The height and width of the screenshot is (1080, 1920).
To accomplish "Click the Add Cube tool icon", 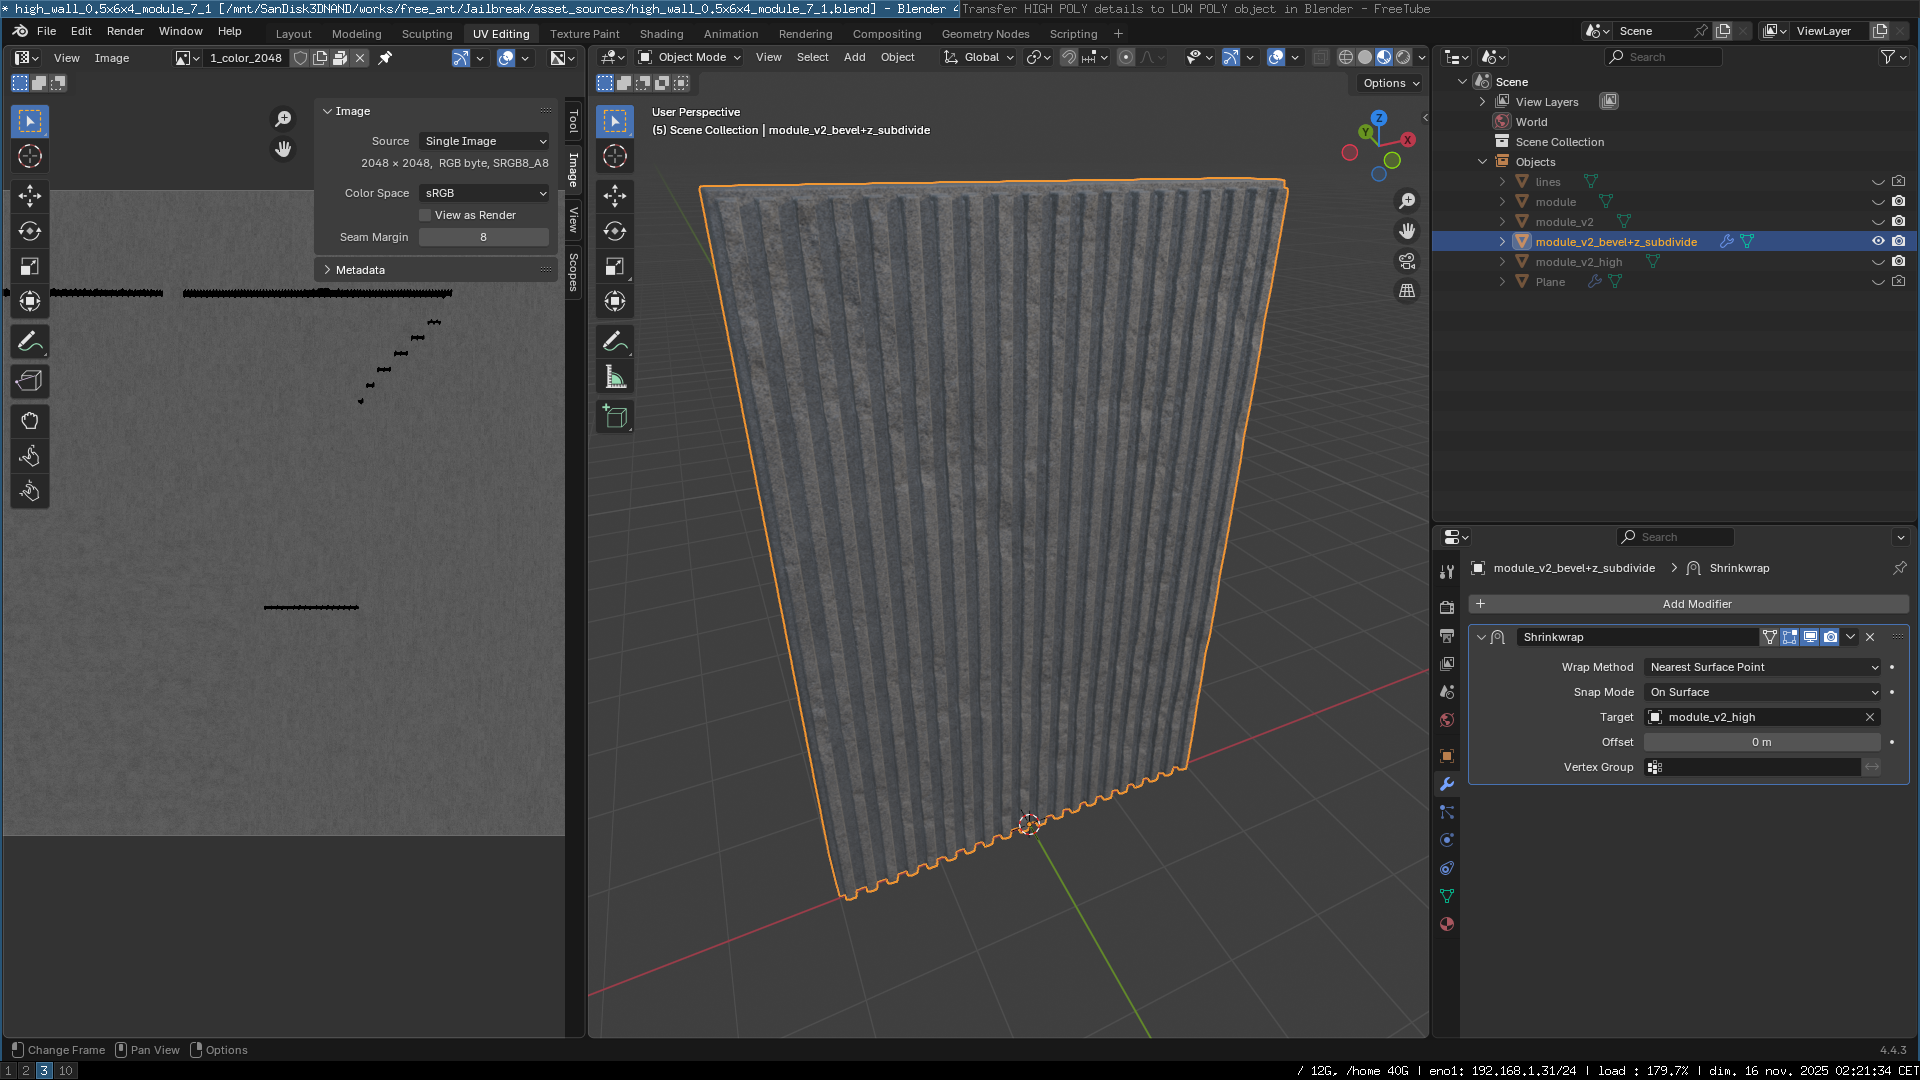I will pyautogui.click(x=615, y=417).
